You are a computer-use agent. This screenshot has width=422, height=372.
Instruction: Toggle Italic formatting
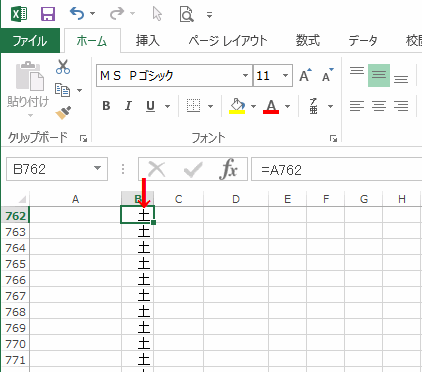[128, 106]
